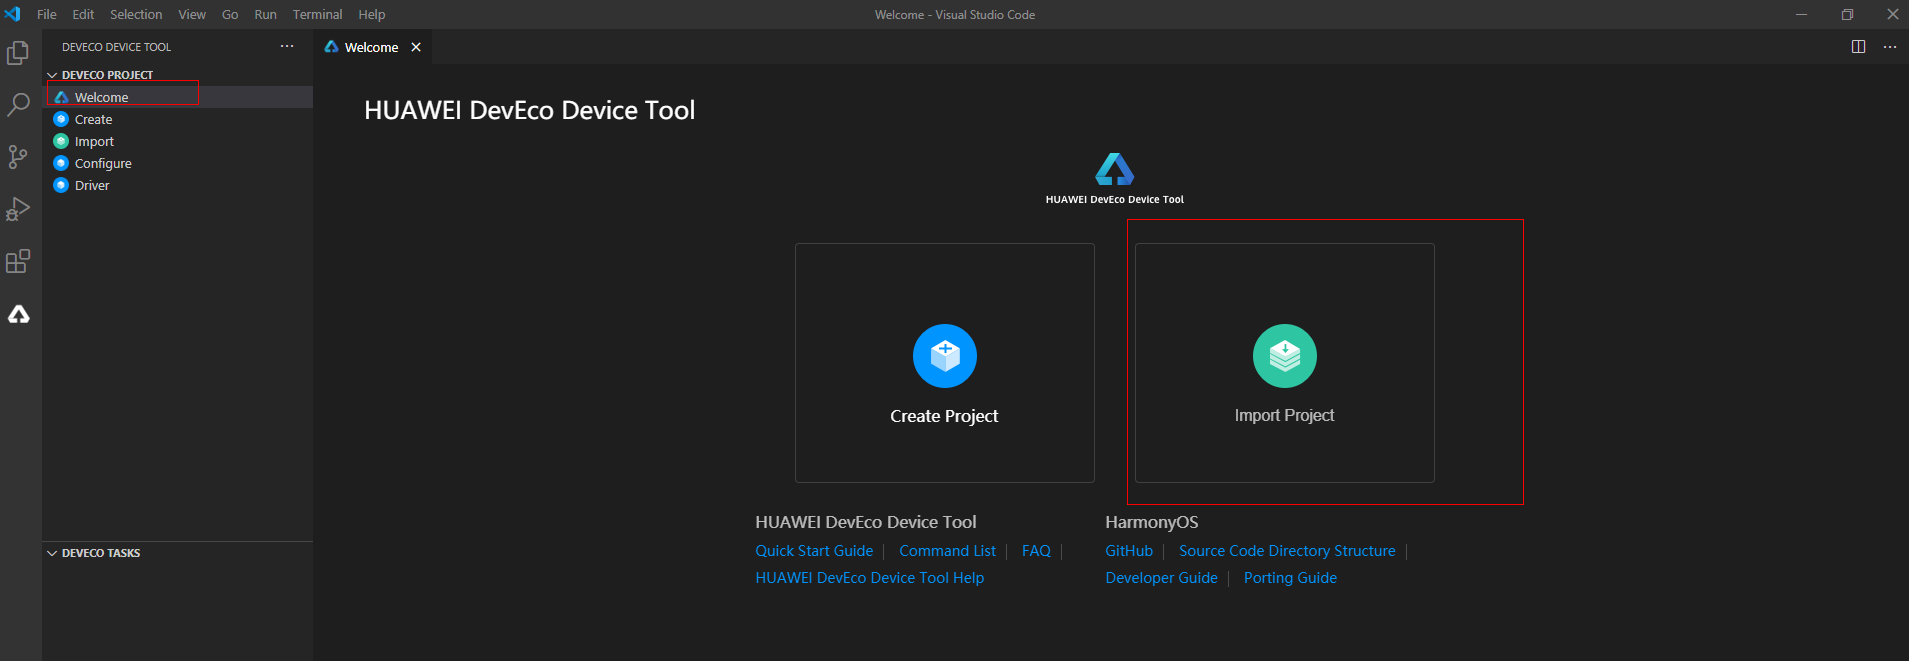Screen dimensions: 1909x661
Task: Select Configure in the project tree
Action: coord(103,163)
